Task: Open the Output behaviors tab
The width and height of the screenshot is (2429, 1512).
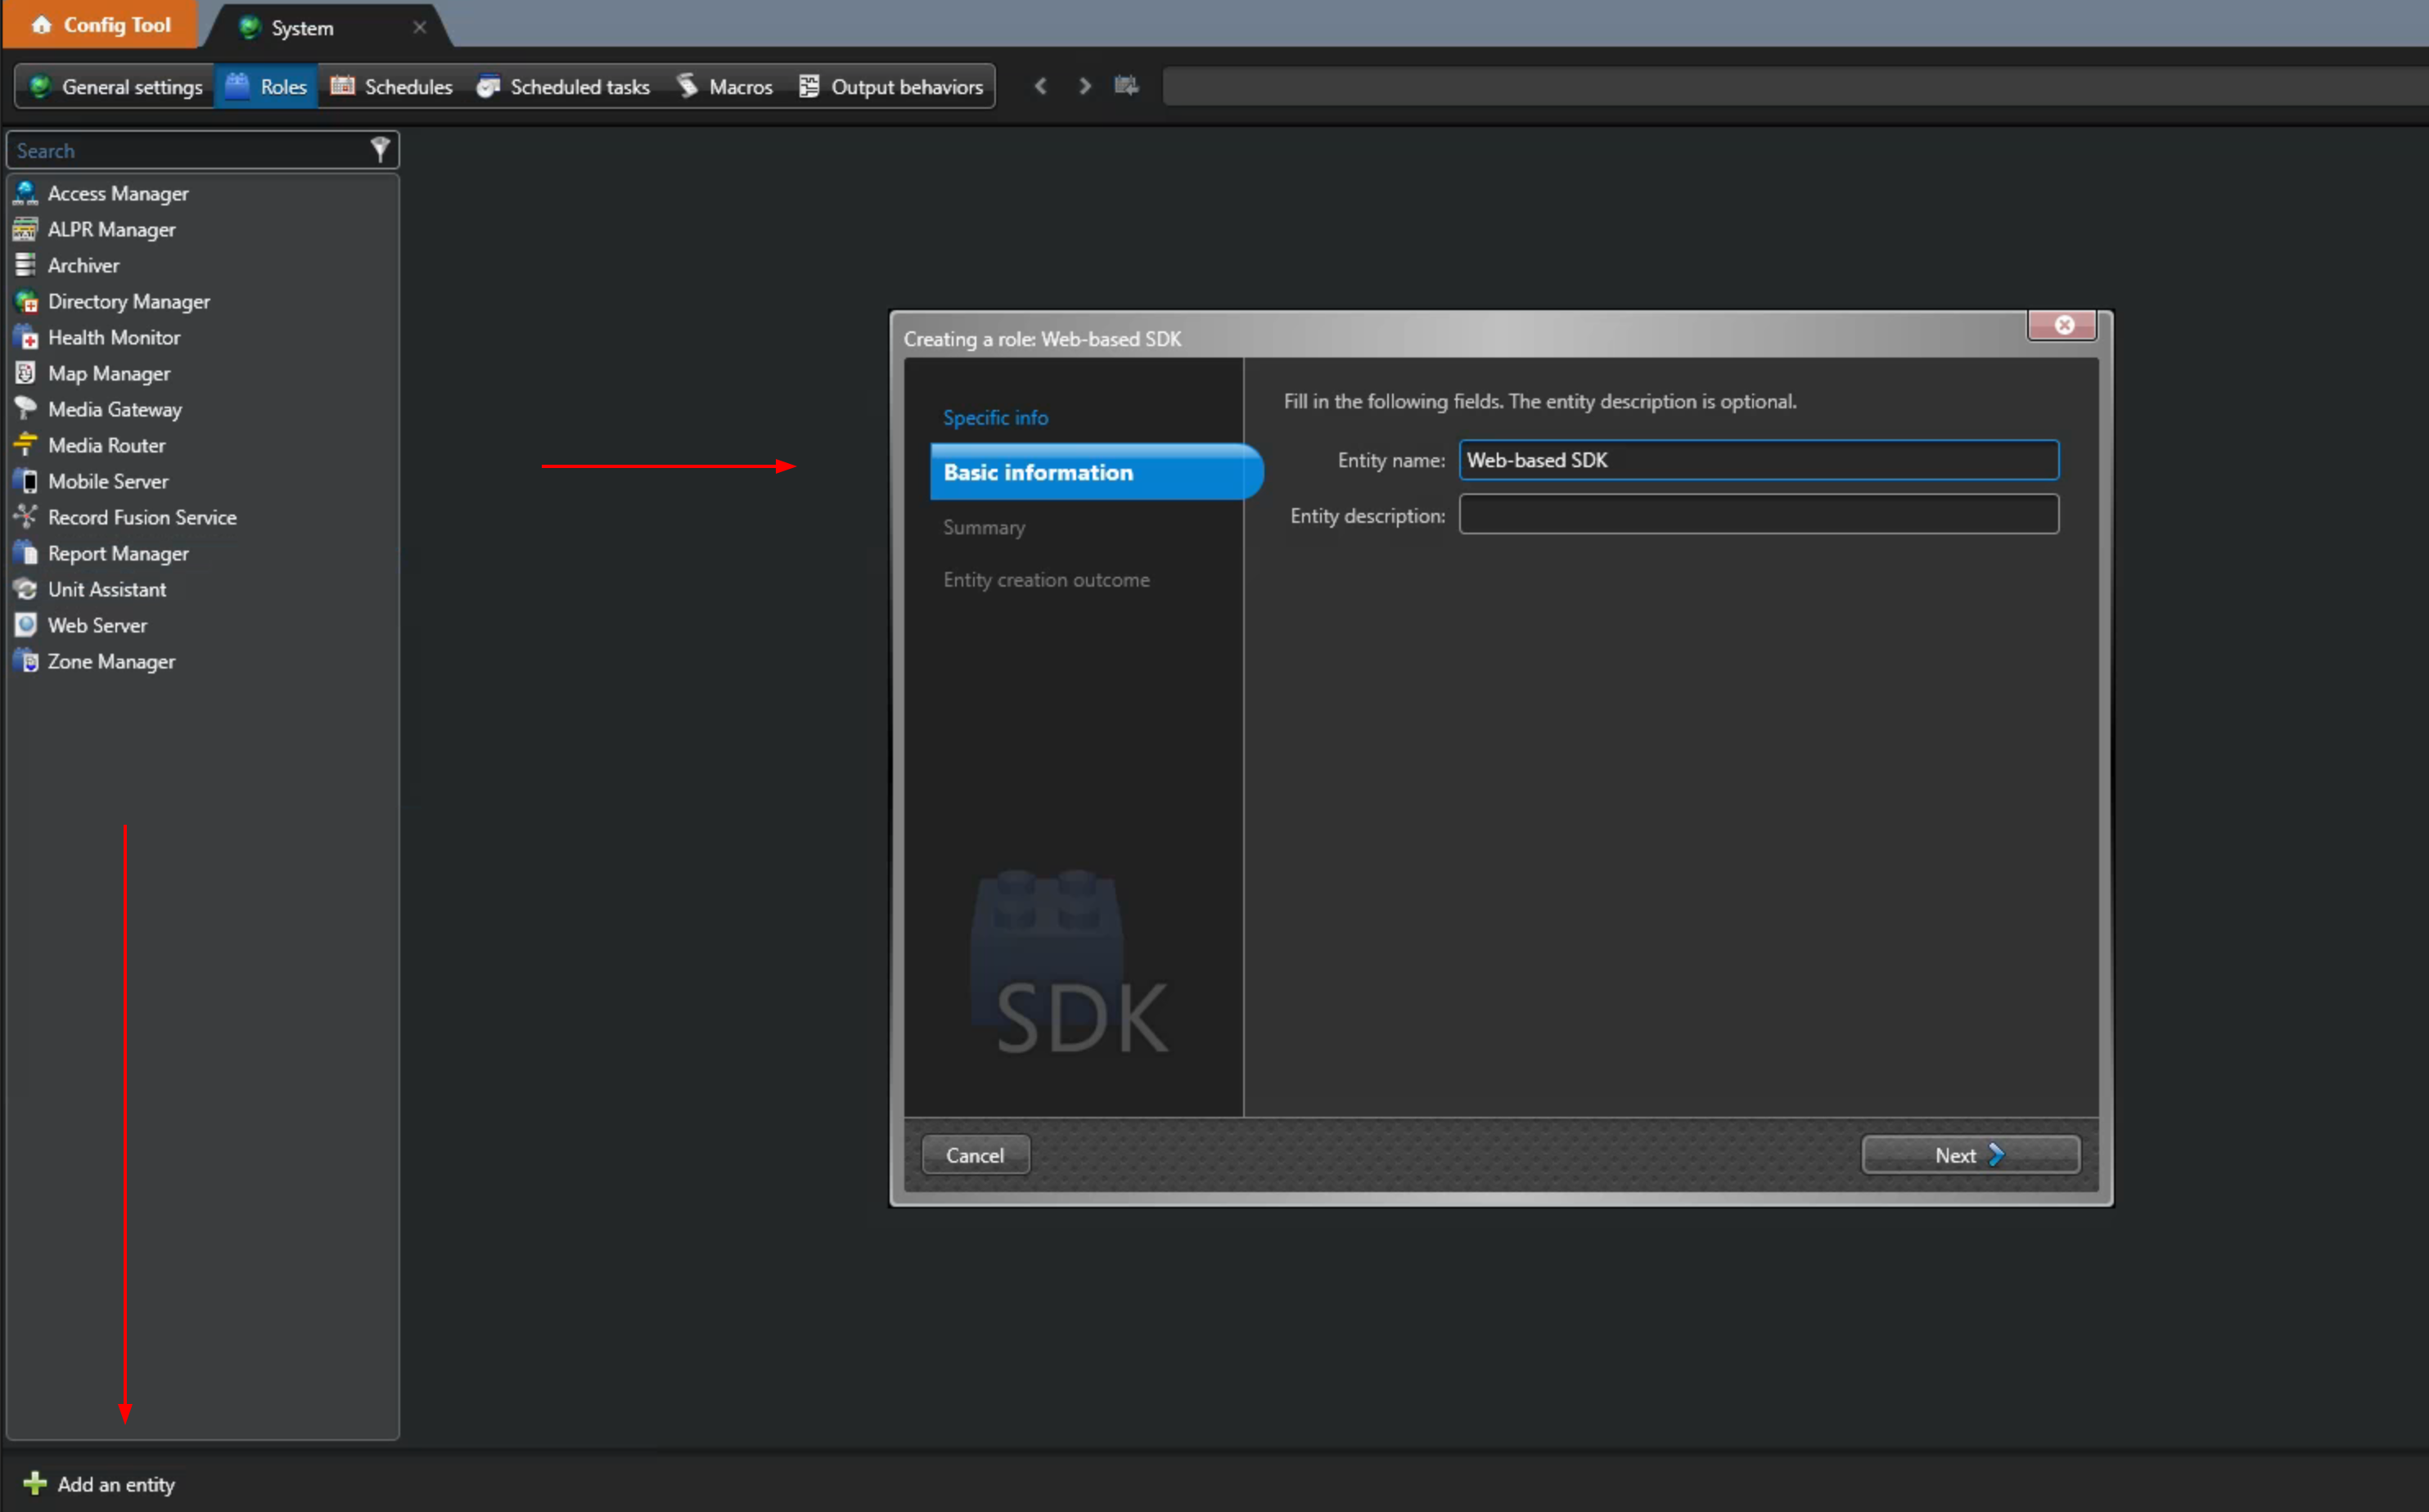Action: pyautogui.click(x=890, y=87)
